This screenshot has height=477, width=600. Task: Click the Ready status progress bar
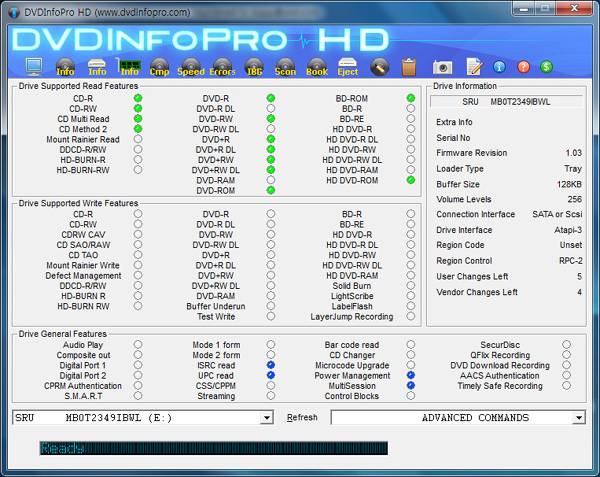click(x=214, y=448)
